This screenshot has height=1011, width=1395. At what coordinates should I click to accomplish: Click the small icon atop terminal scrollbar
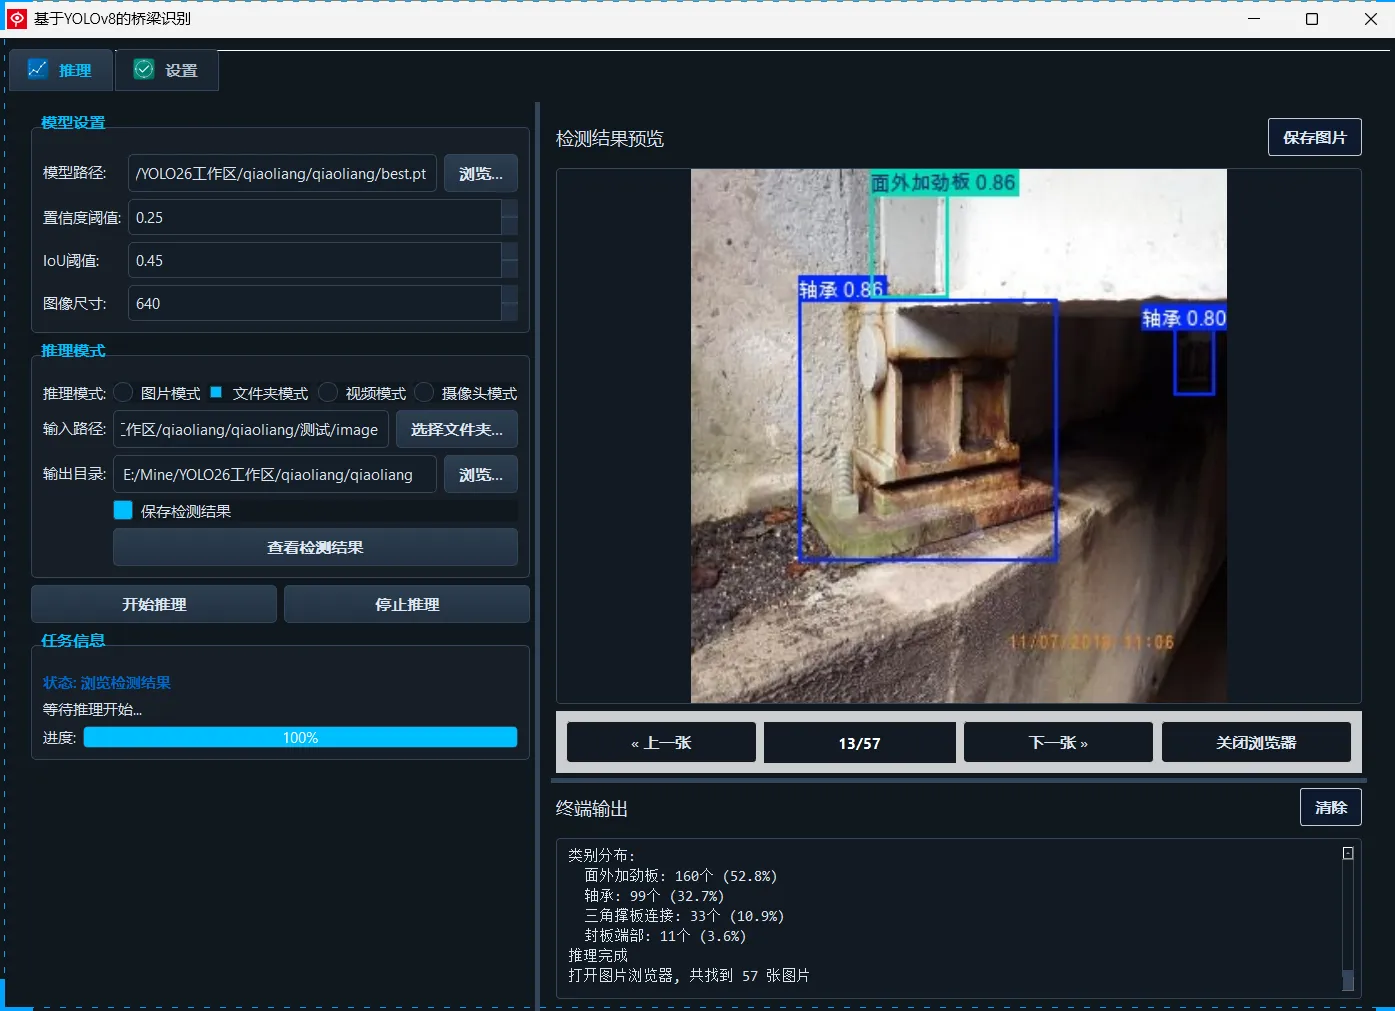pyautogui.click(x=1348, y=853)
